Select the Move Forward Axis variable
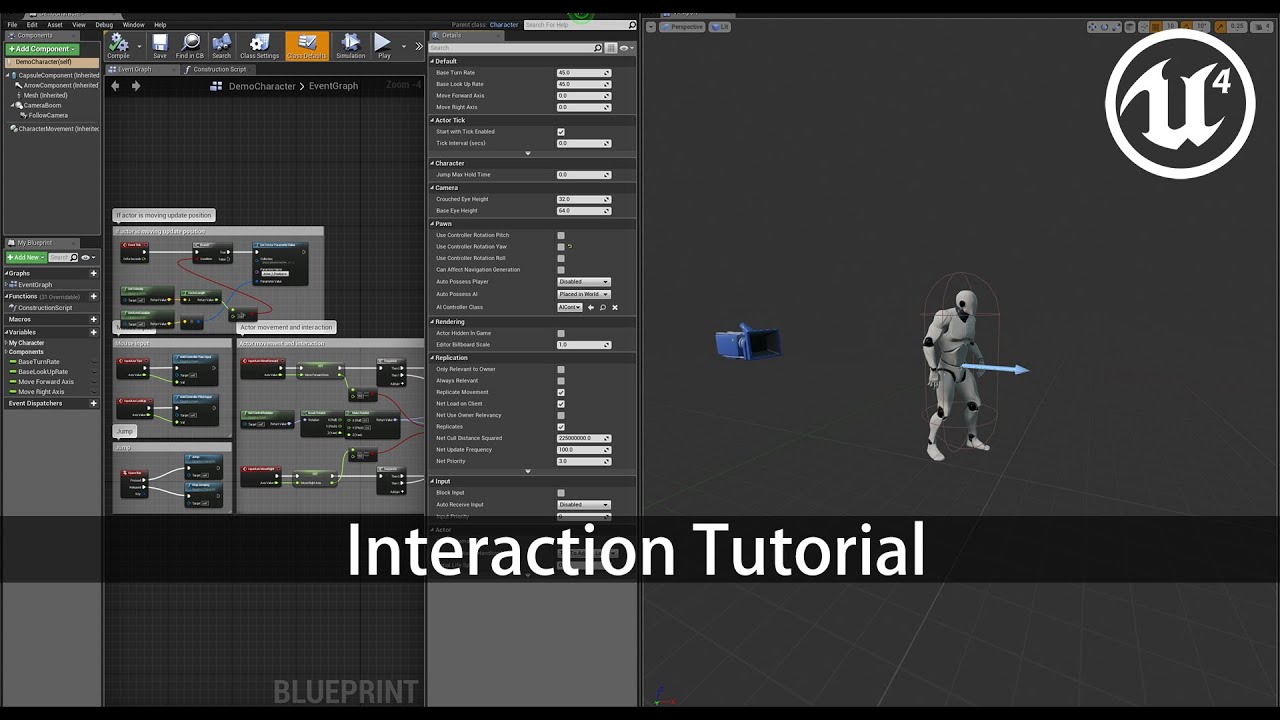Screen dimensions: 1280x720 point(45,382)
